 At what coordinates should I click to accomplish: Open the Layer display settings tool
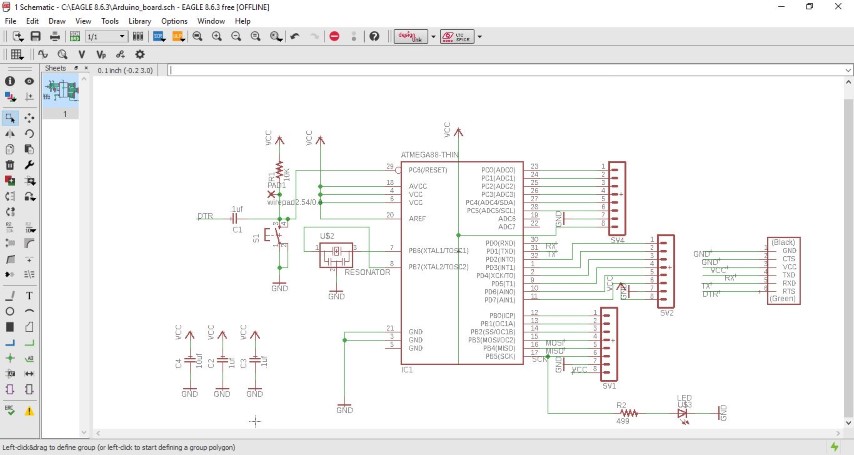click(10, 97)
